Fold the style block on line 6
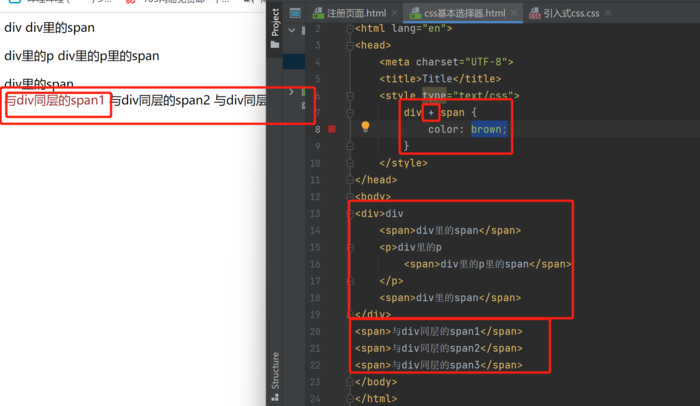 350,96
